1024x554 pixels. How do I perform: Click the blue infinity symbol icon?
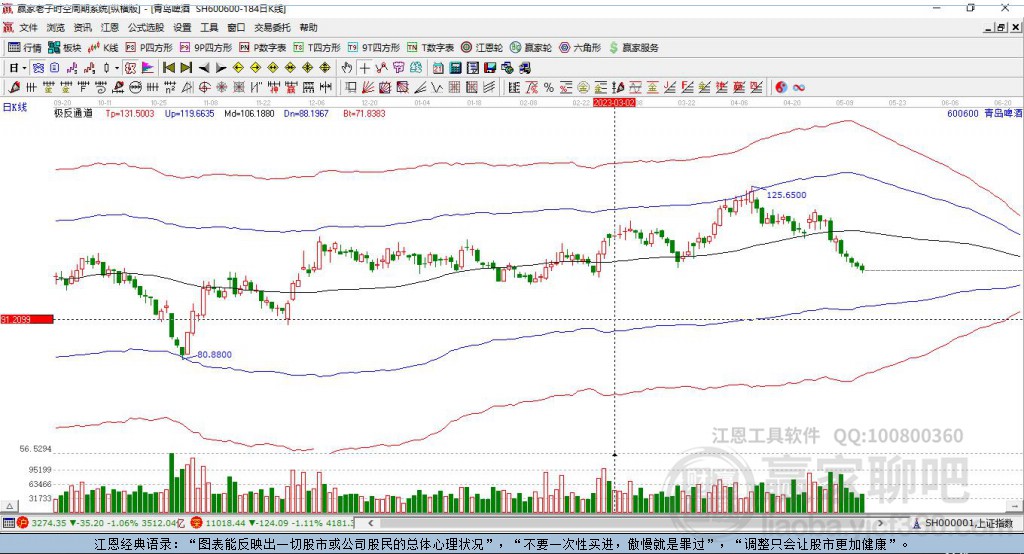(x=799, y=88)
